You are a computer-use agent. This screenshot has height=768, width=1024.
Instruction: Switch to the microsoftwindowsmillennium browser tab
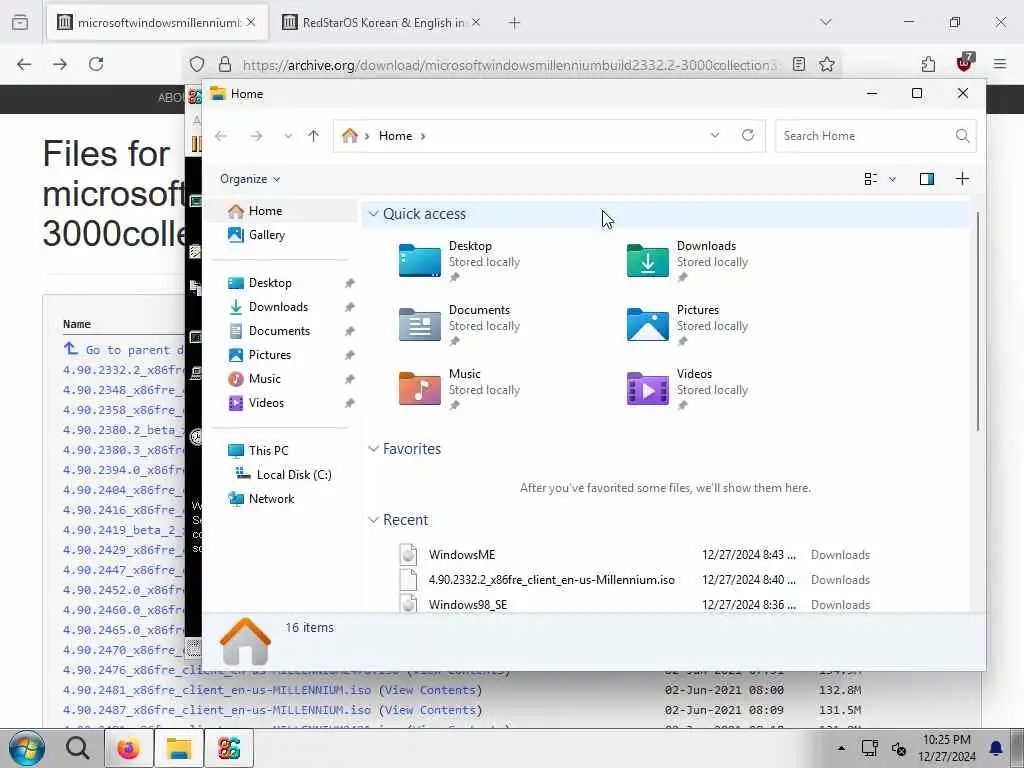[157, 23]
